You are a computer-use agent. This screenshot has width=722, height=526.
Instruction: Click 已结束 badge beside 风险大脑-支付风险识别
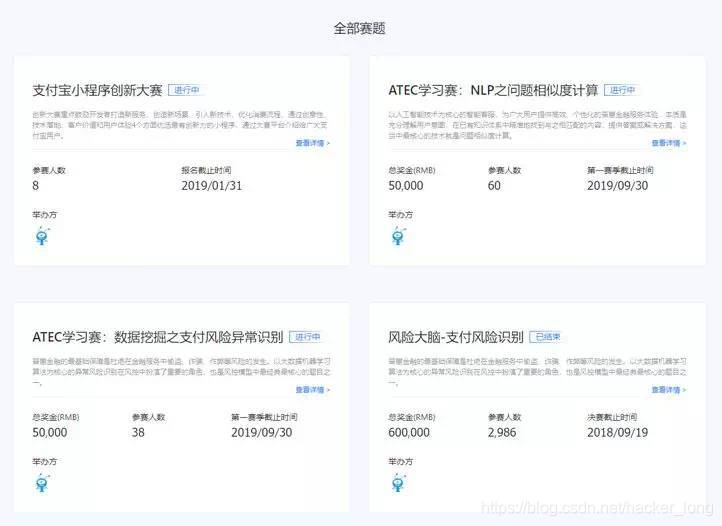pos(547,337)
